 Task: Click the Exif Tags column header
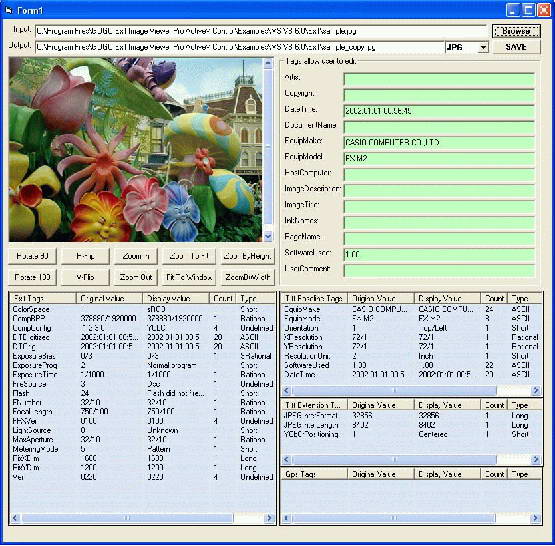42,298
